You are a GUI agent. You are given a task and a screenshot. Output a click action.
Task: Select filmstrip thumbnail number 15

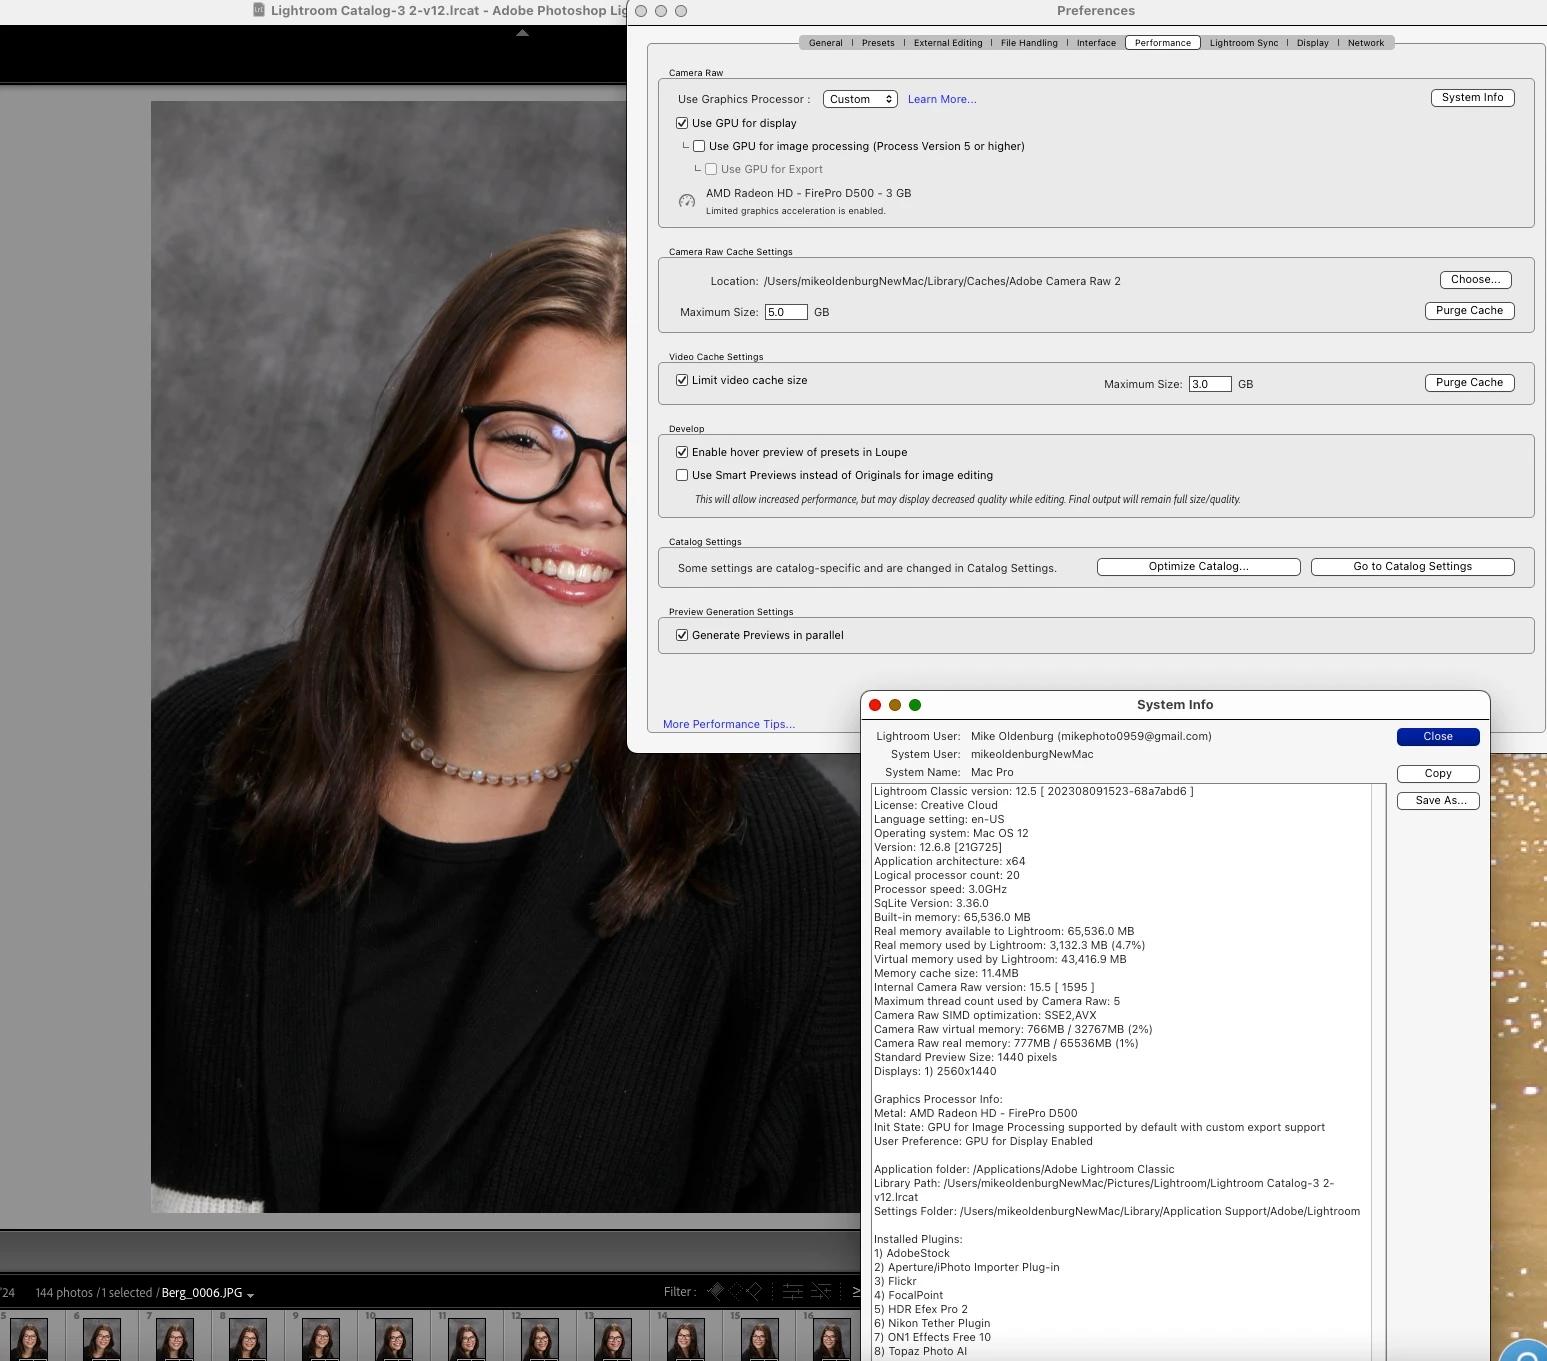(x=759, y=1337)
